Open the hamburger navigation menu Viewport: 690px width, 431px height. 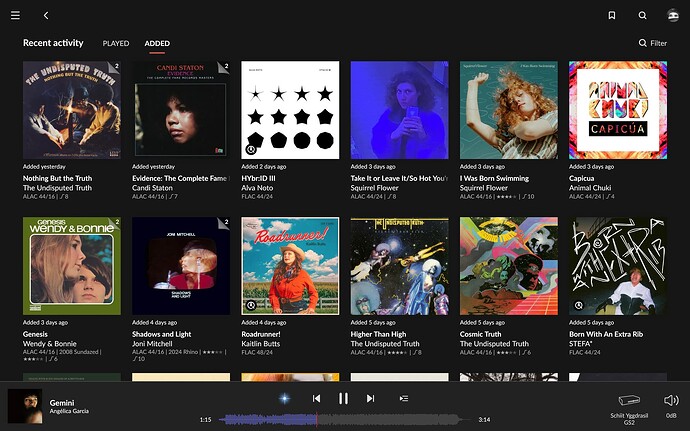pyautogui.click(x=15, y=15)
